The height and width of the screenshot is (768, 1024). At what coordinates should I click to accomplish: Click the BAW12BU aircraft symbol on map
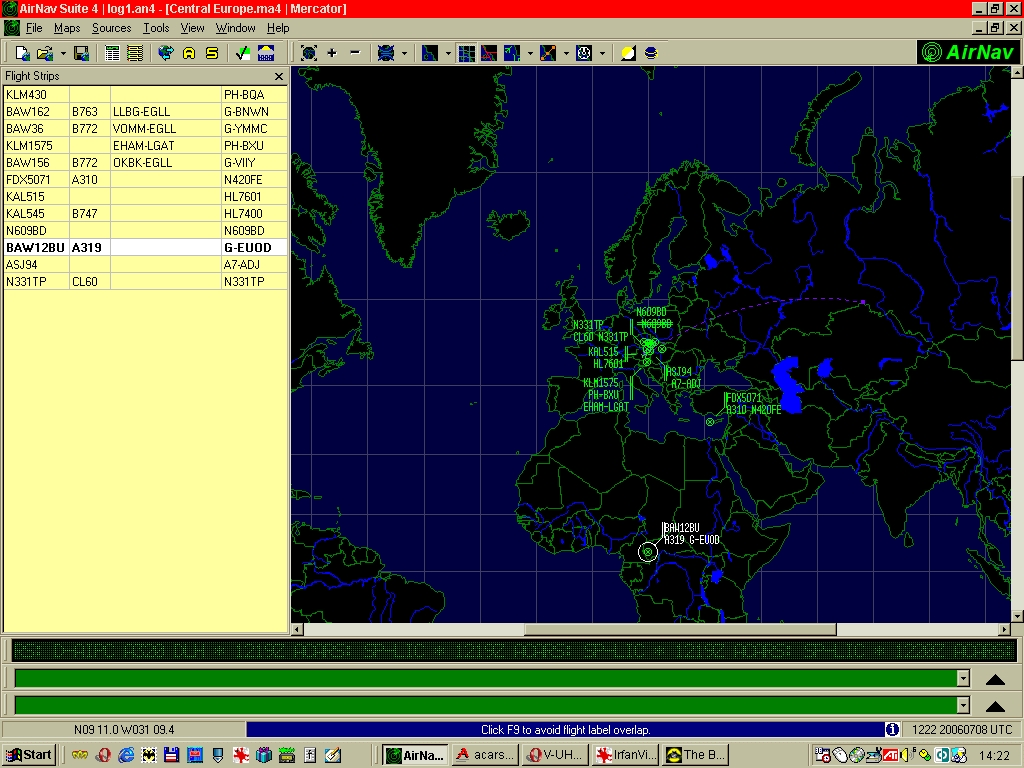click(648, 552)
